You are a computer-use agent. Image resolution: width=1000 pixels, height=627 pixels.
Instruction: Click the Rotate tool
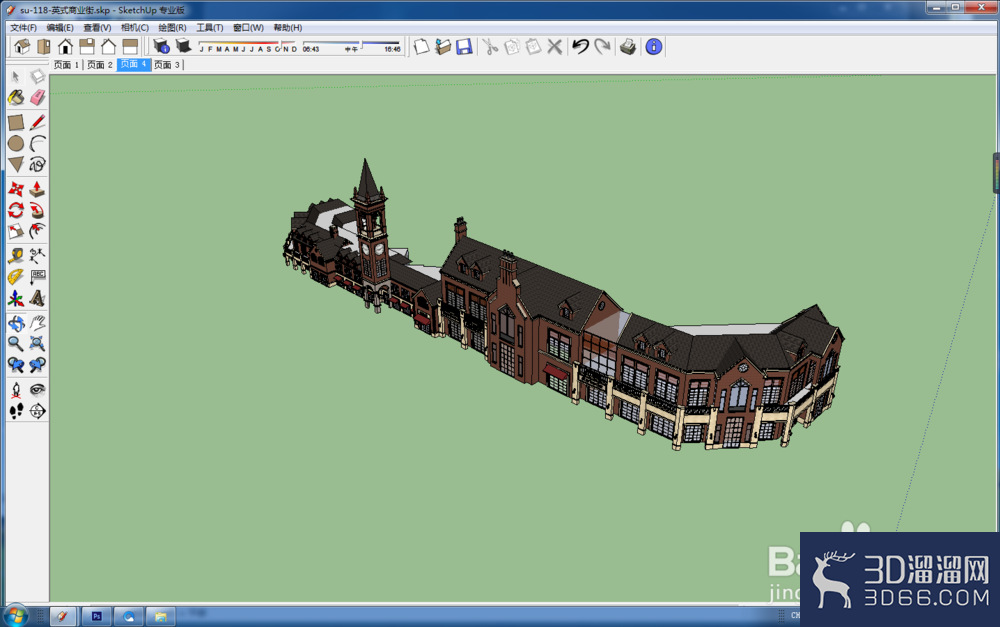[x=16, y=210]
